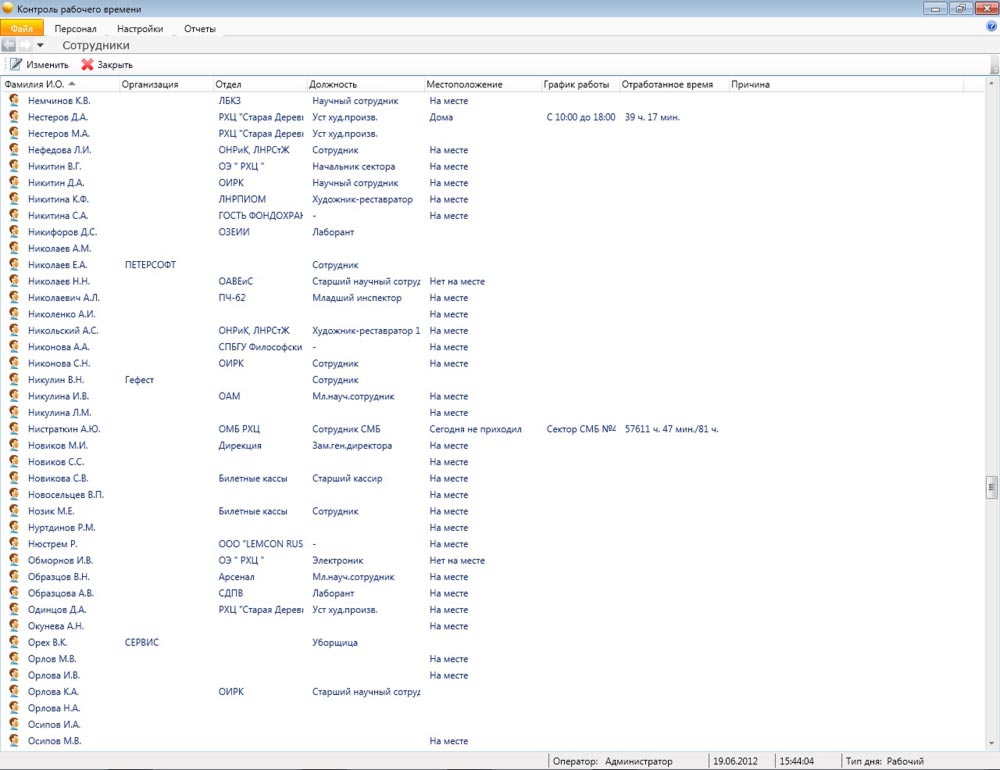Expand the toolbar overflow options at right edge
Screen dimensions: 1000x770
(994, 65)
